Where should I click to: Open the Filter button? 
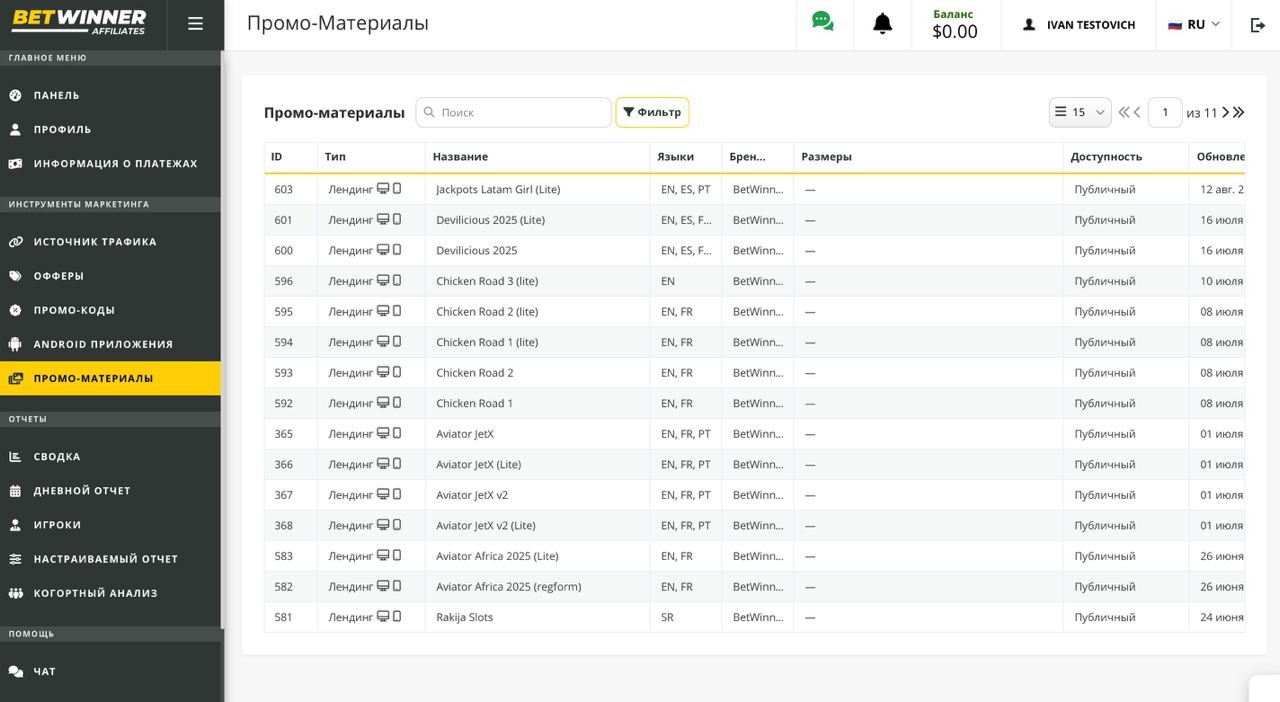(652, 112)
